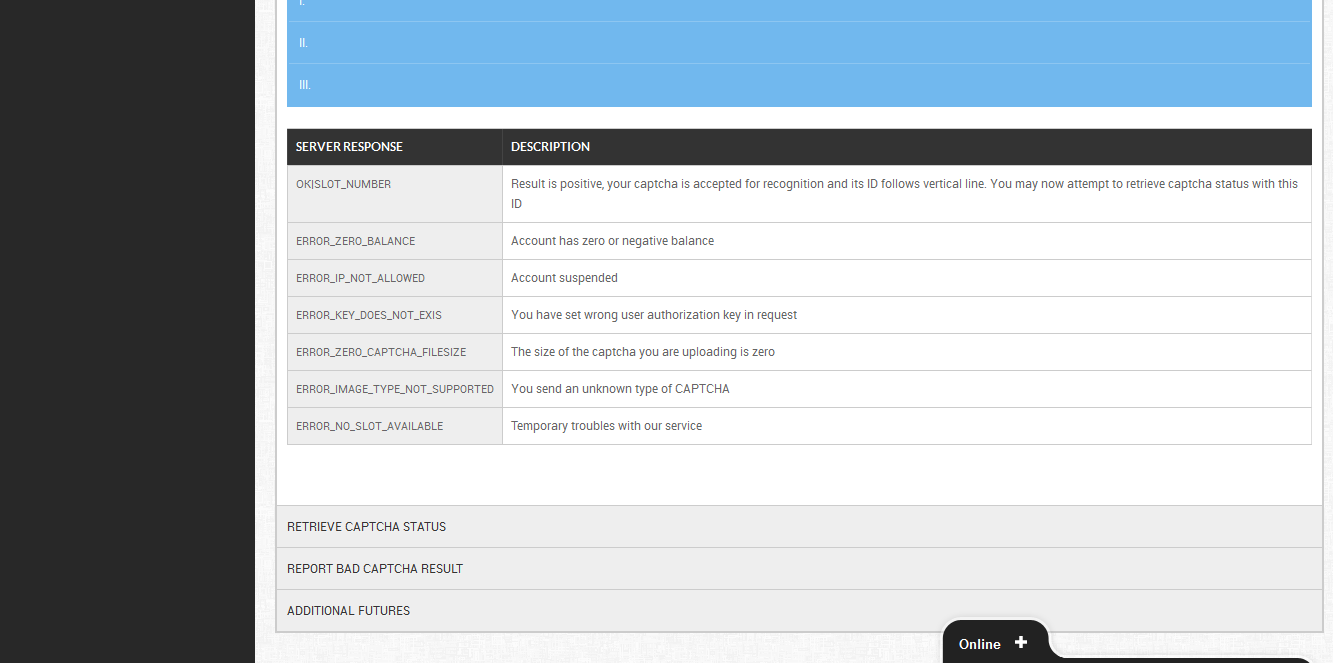Click 'Account has zero or negative balance'

(x=612, y=241)
